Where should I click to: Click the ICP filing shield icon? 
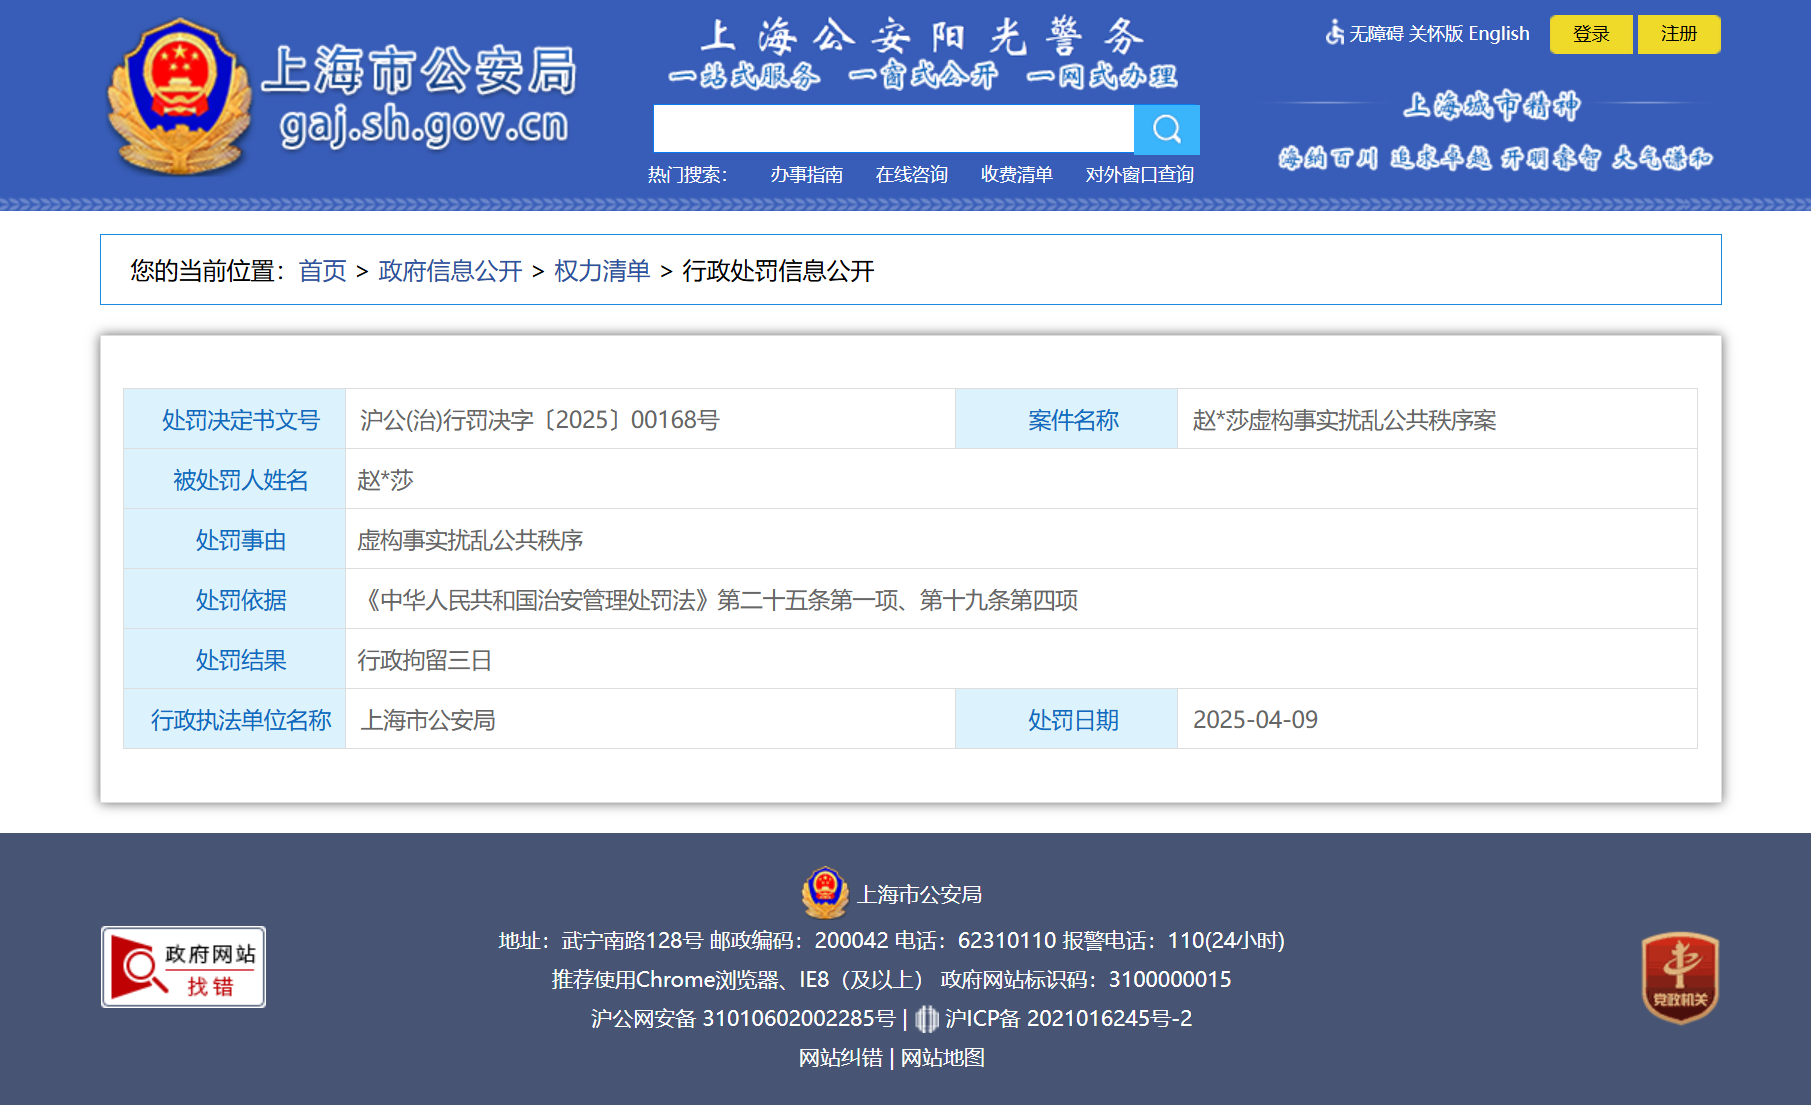pyautogui.click(x=927, y=1019)
